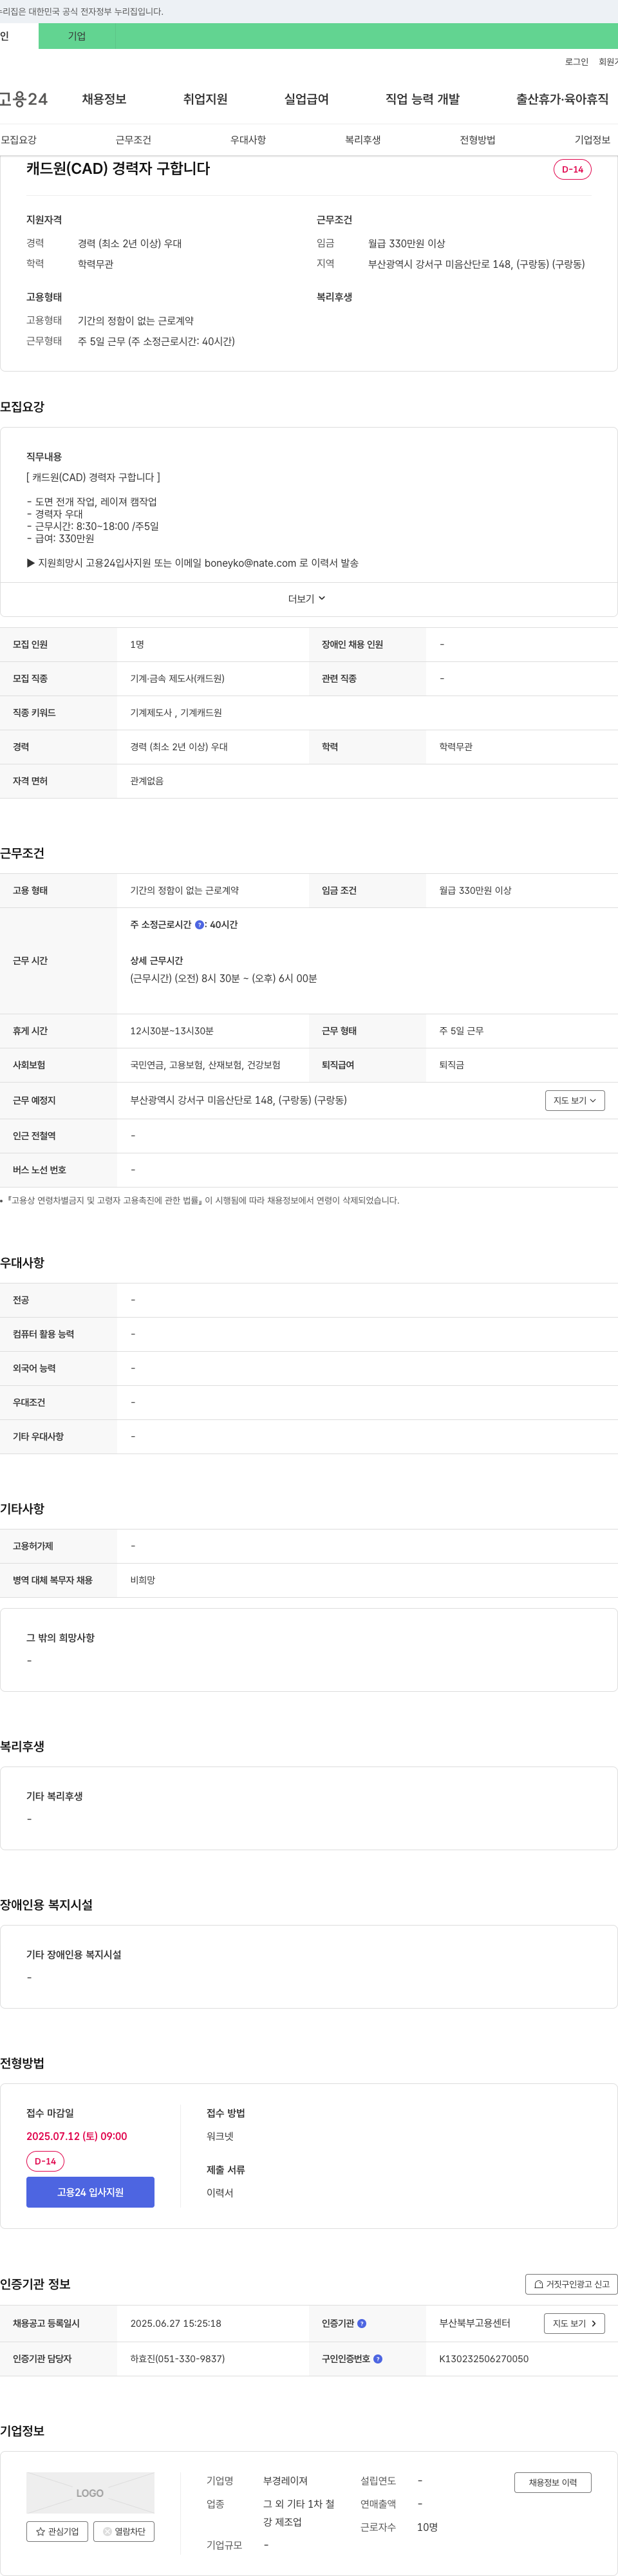Image resolution: width=618 pixels, height=2576 pixels.
Task: Open the 기업 tab at top
Action: pyautogui.click(x=77, y=36)
